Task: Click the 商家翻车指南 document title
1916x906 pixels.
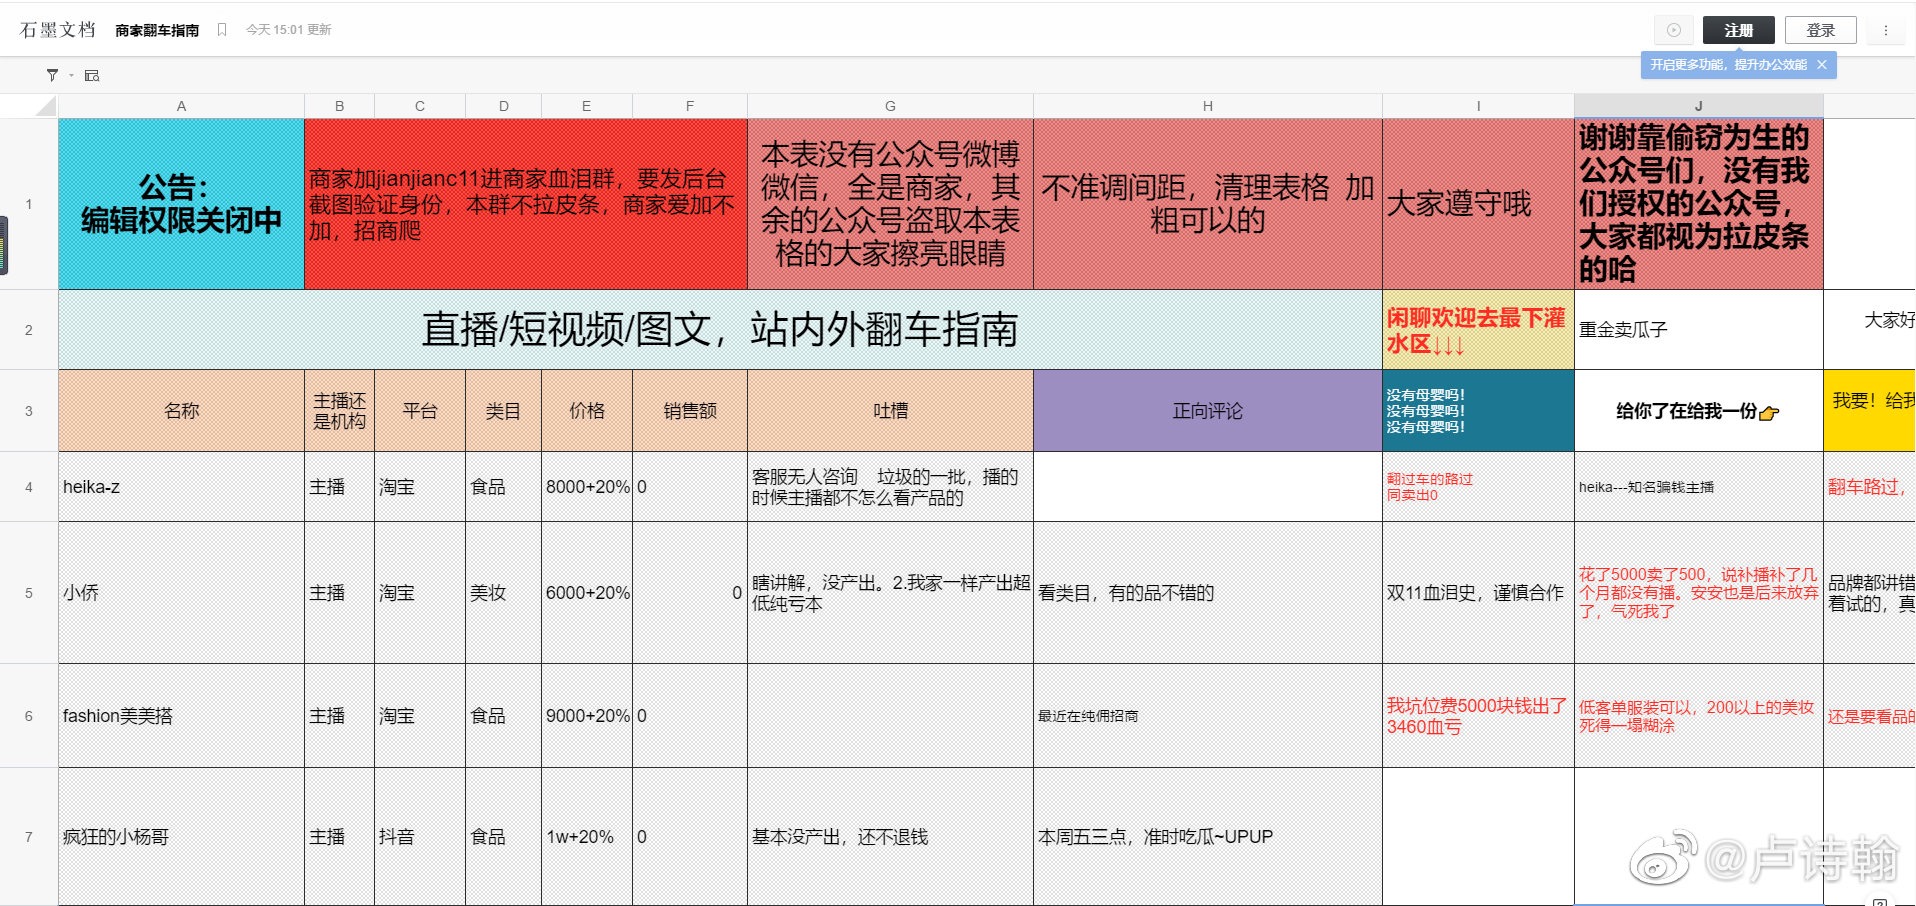Action: [157, 30]
